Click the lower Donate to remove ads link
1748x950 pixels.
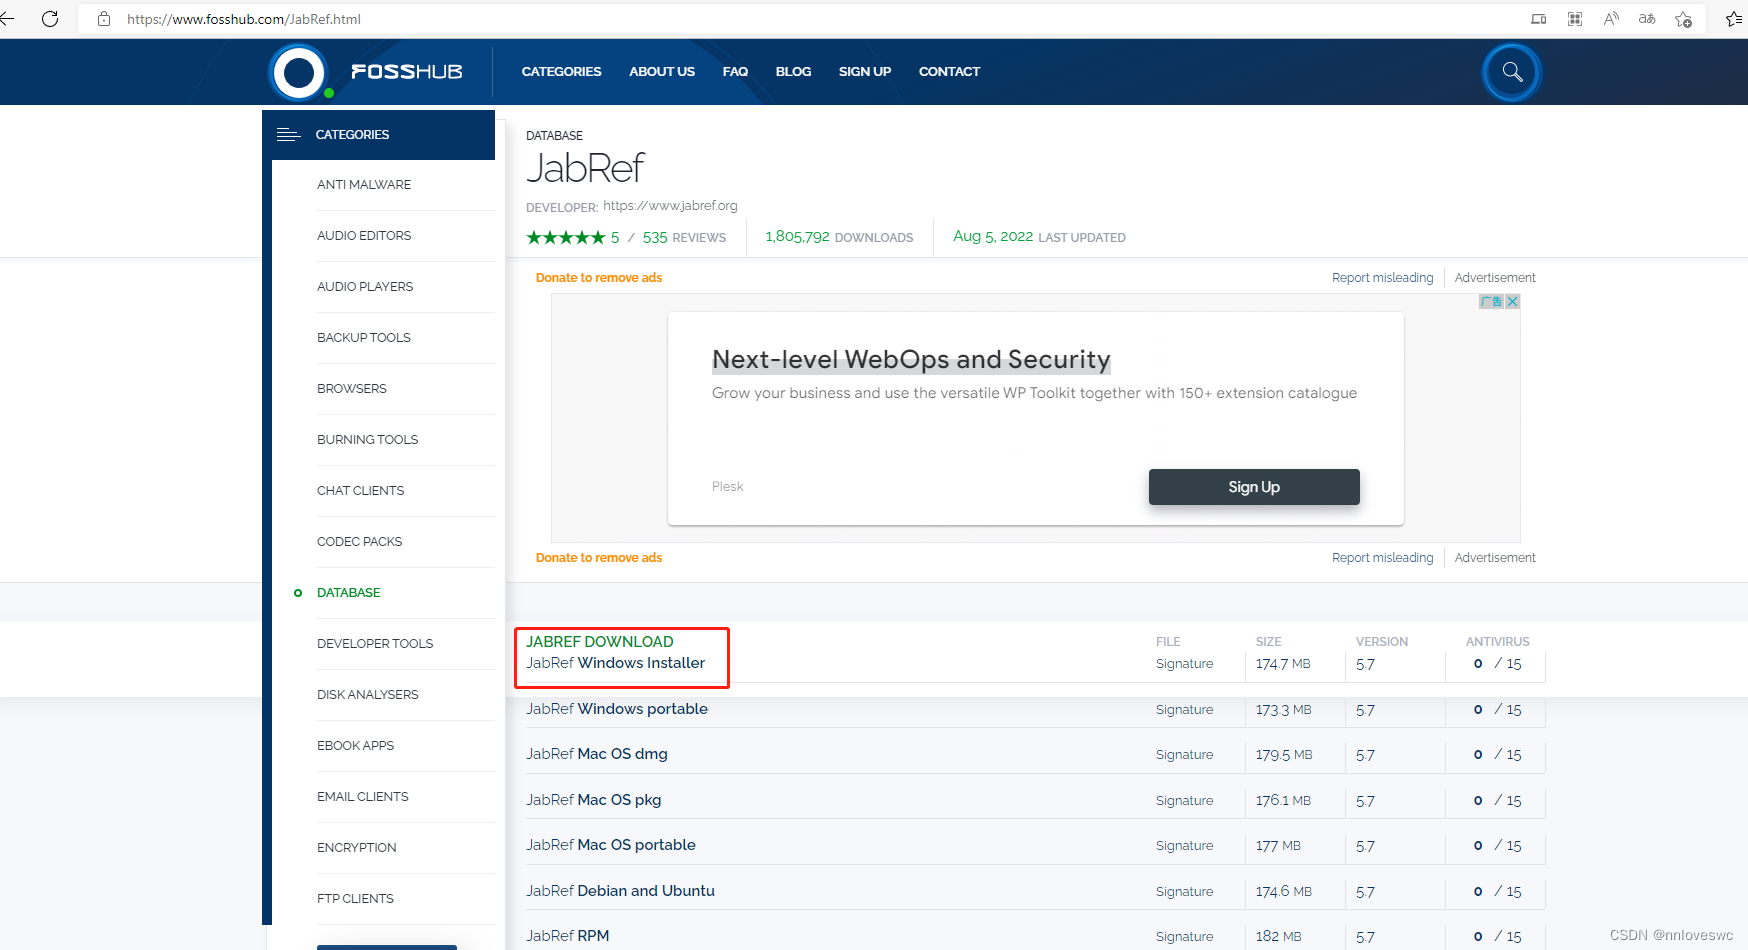pos(599,558)
